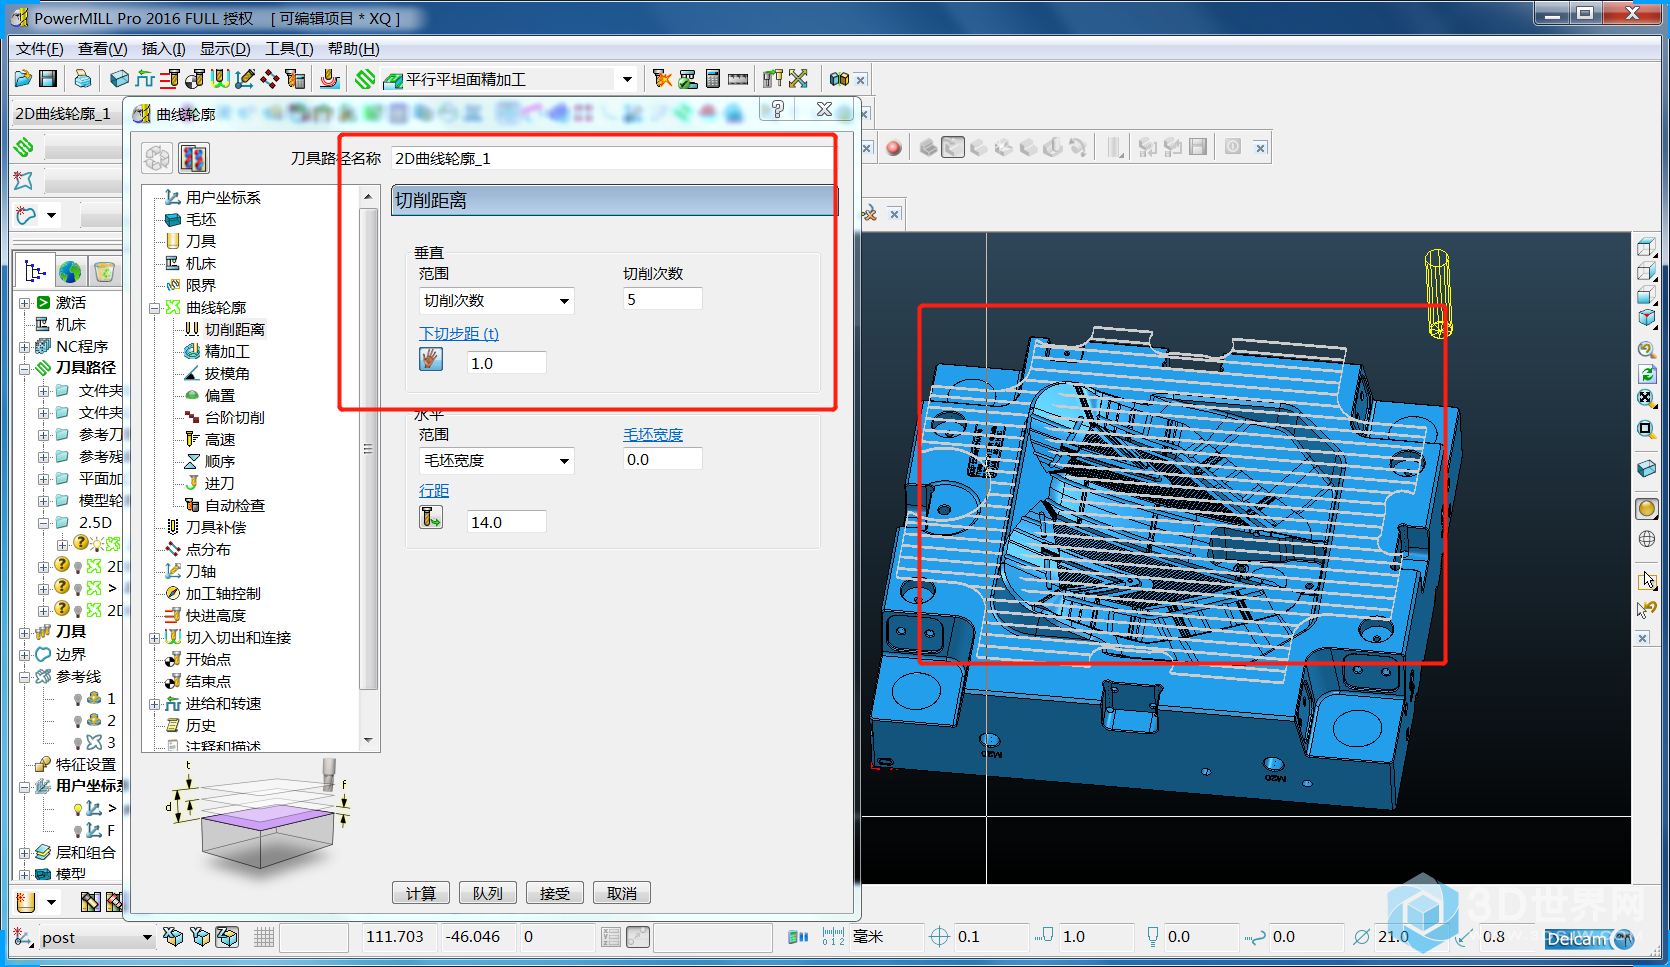This screenshot has height=967, width=1670.
Task: Toggle light bulb for workplane named >
Action: 78,809
